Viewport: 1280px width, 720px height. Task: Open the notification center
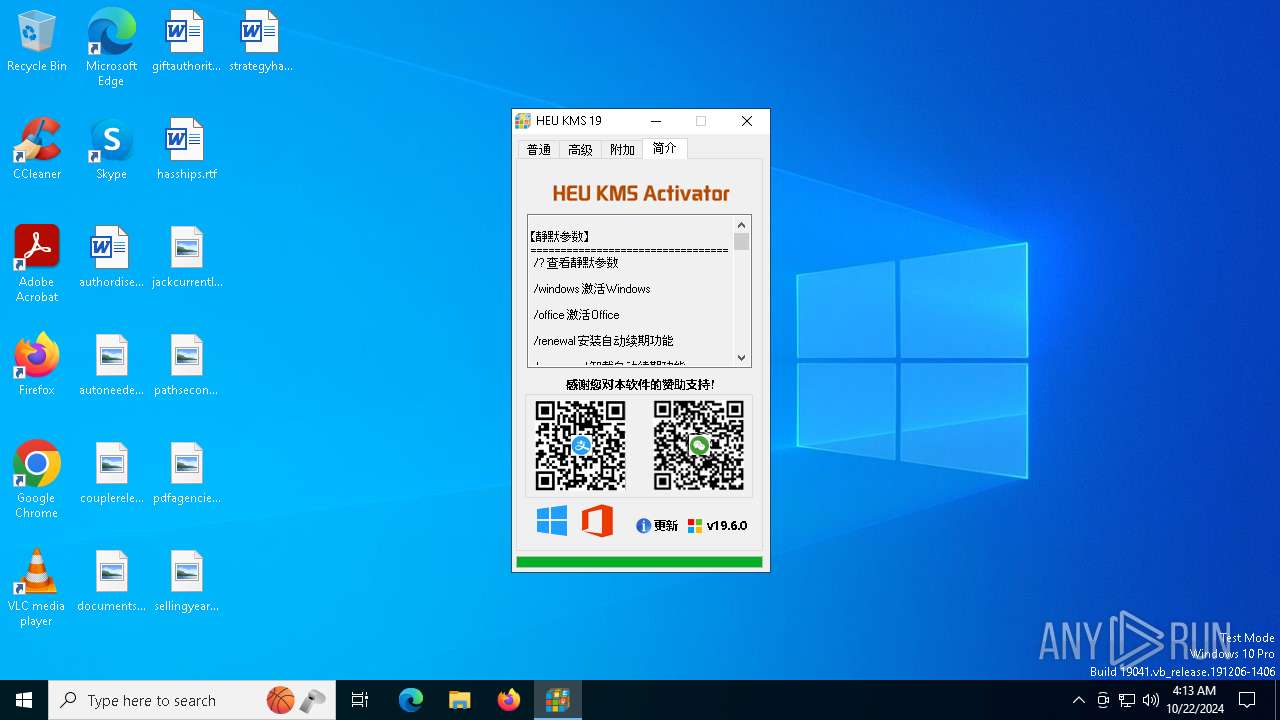click(1247, 700)
